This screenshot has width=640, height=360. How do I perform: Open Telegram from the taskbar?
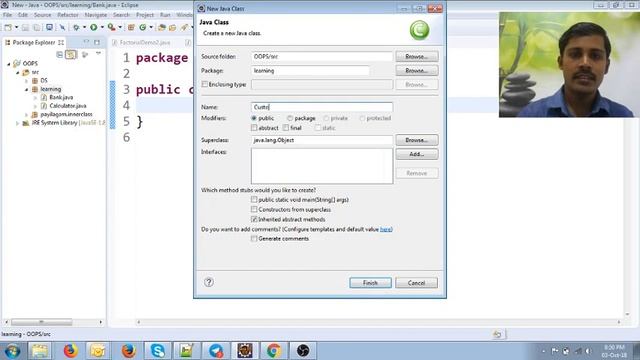click(216, 351)
